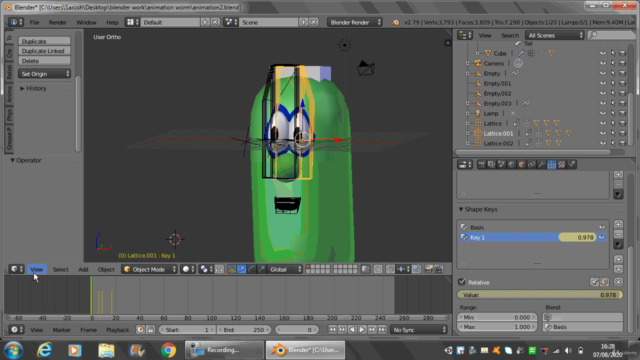This screenshot has width=640, height=360.
Task: Open the Render menu
Action: click(x=58, y=22)
